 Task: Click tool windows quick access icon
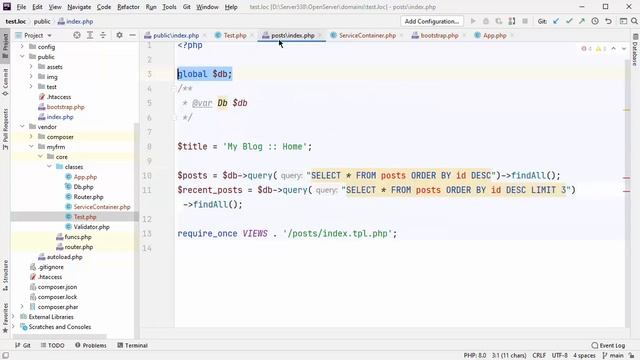click(x=5, y=356)
